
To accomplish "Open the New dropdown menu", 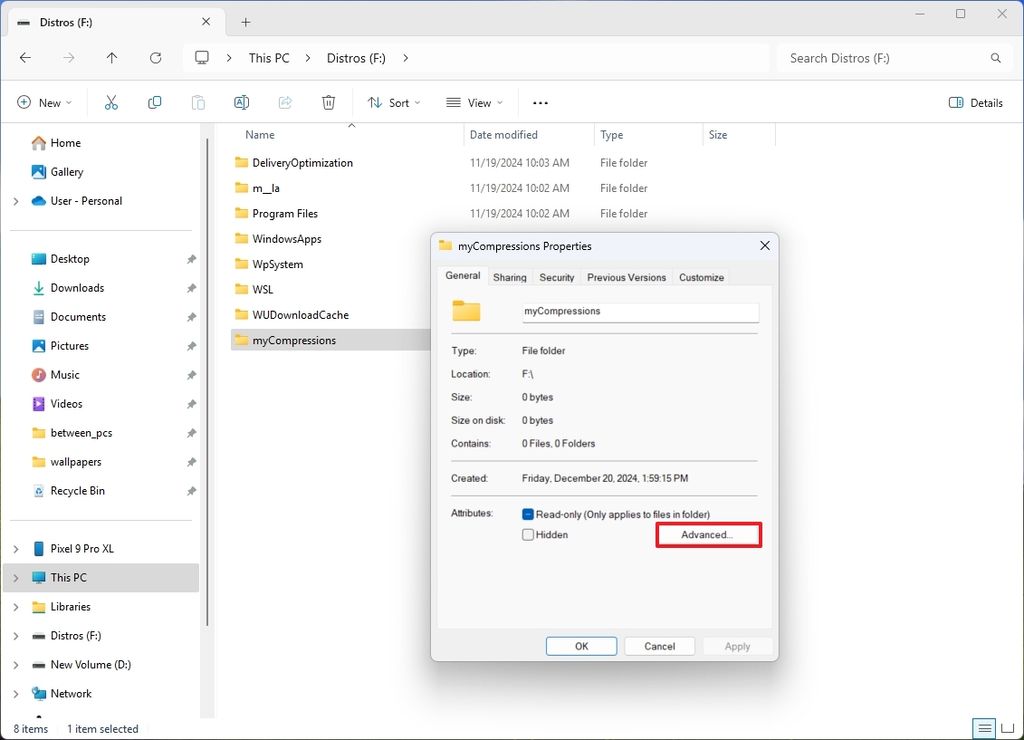I will coord(44,102).
